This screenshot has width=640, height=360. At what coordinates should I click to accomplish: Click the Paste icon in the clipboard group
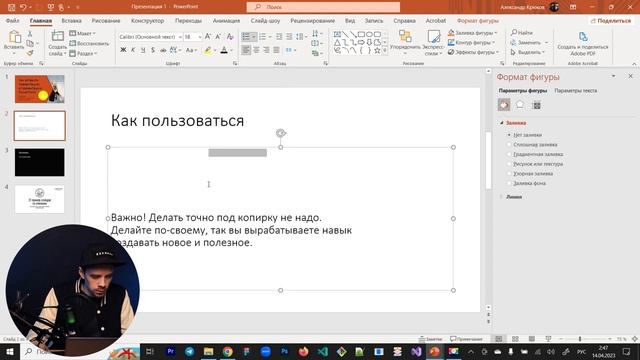(14, 37)
